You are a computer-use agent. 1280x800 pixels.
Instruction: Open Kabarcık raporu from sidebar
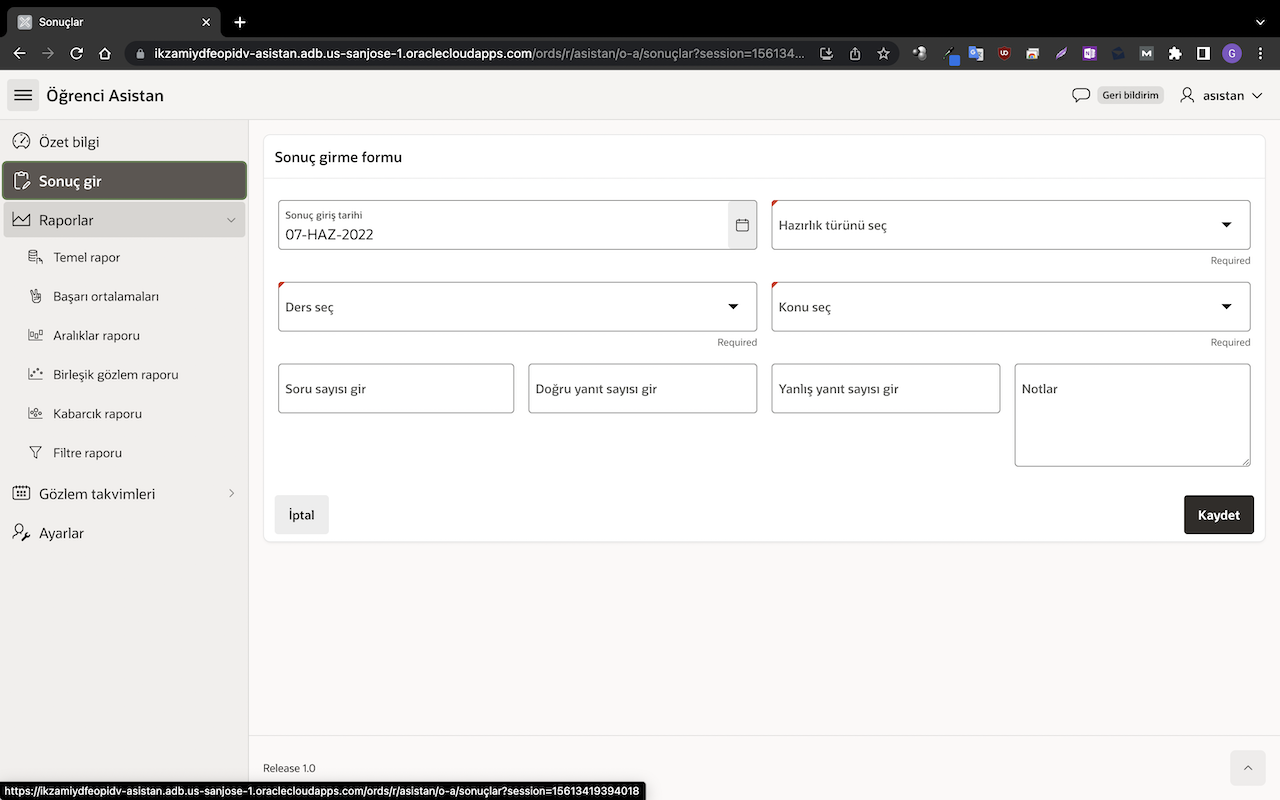[97, 414]
